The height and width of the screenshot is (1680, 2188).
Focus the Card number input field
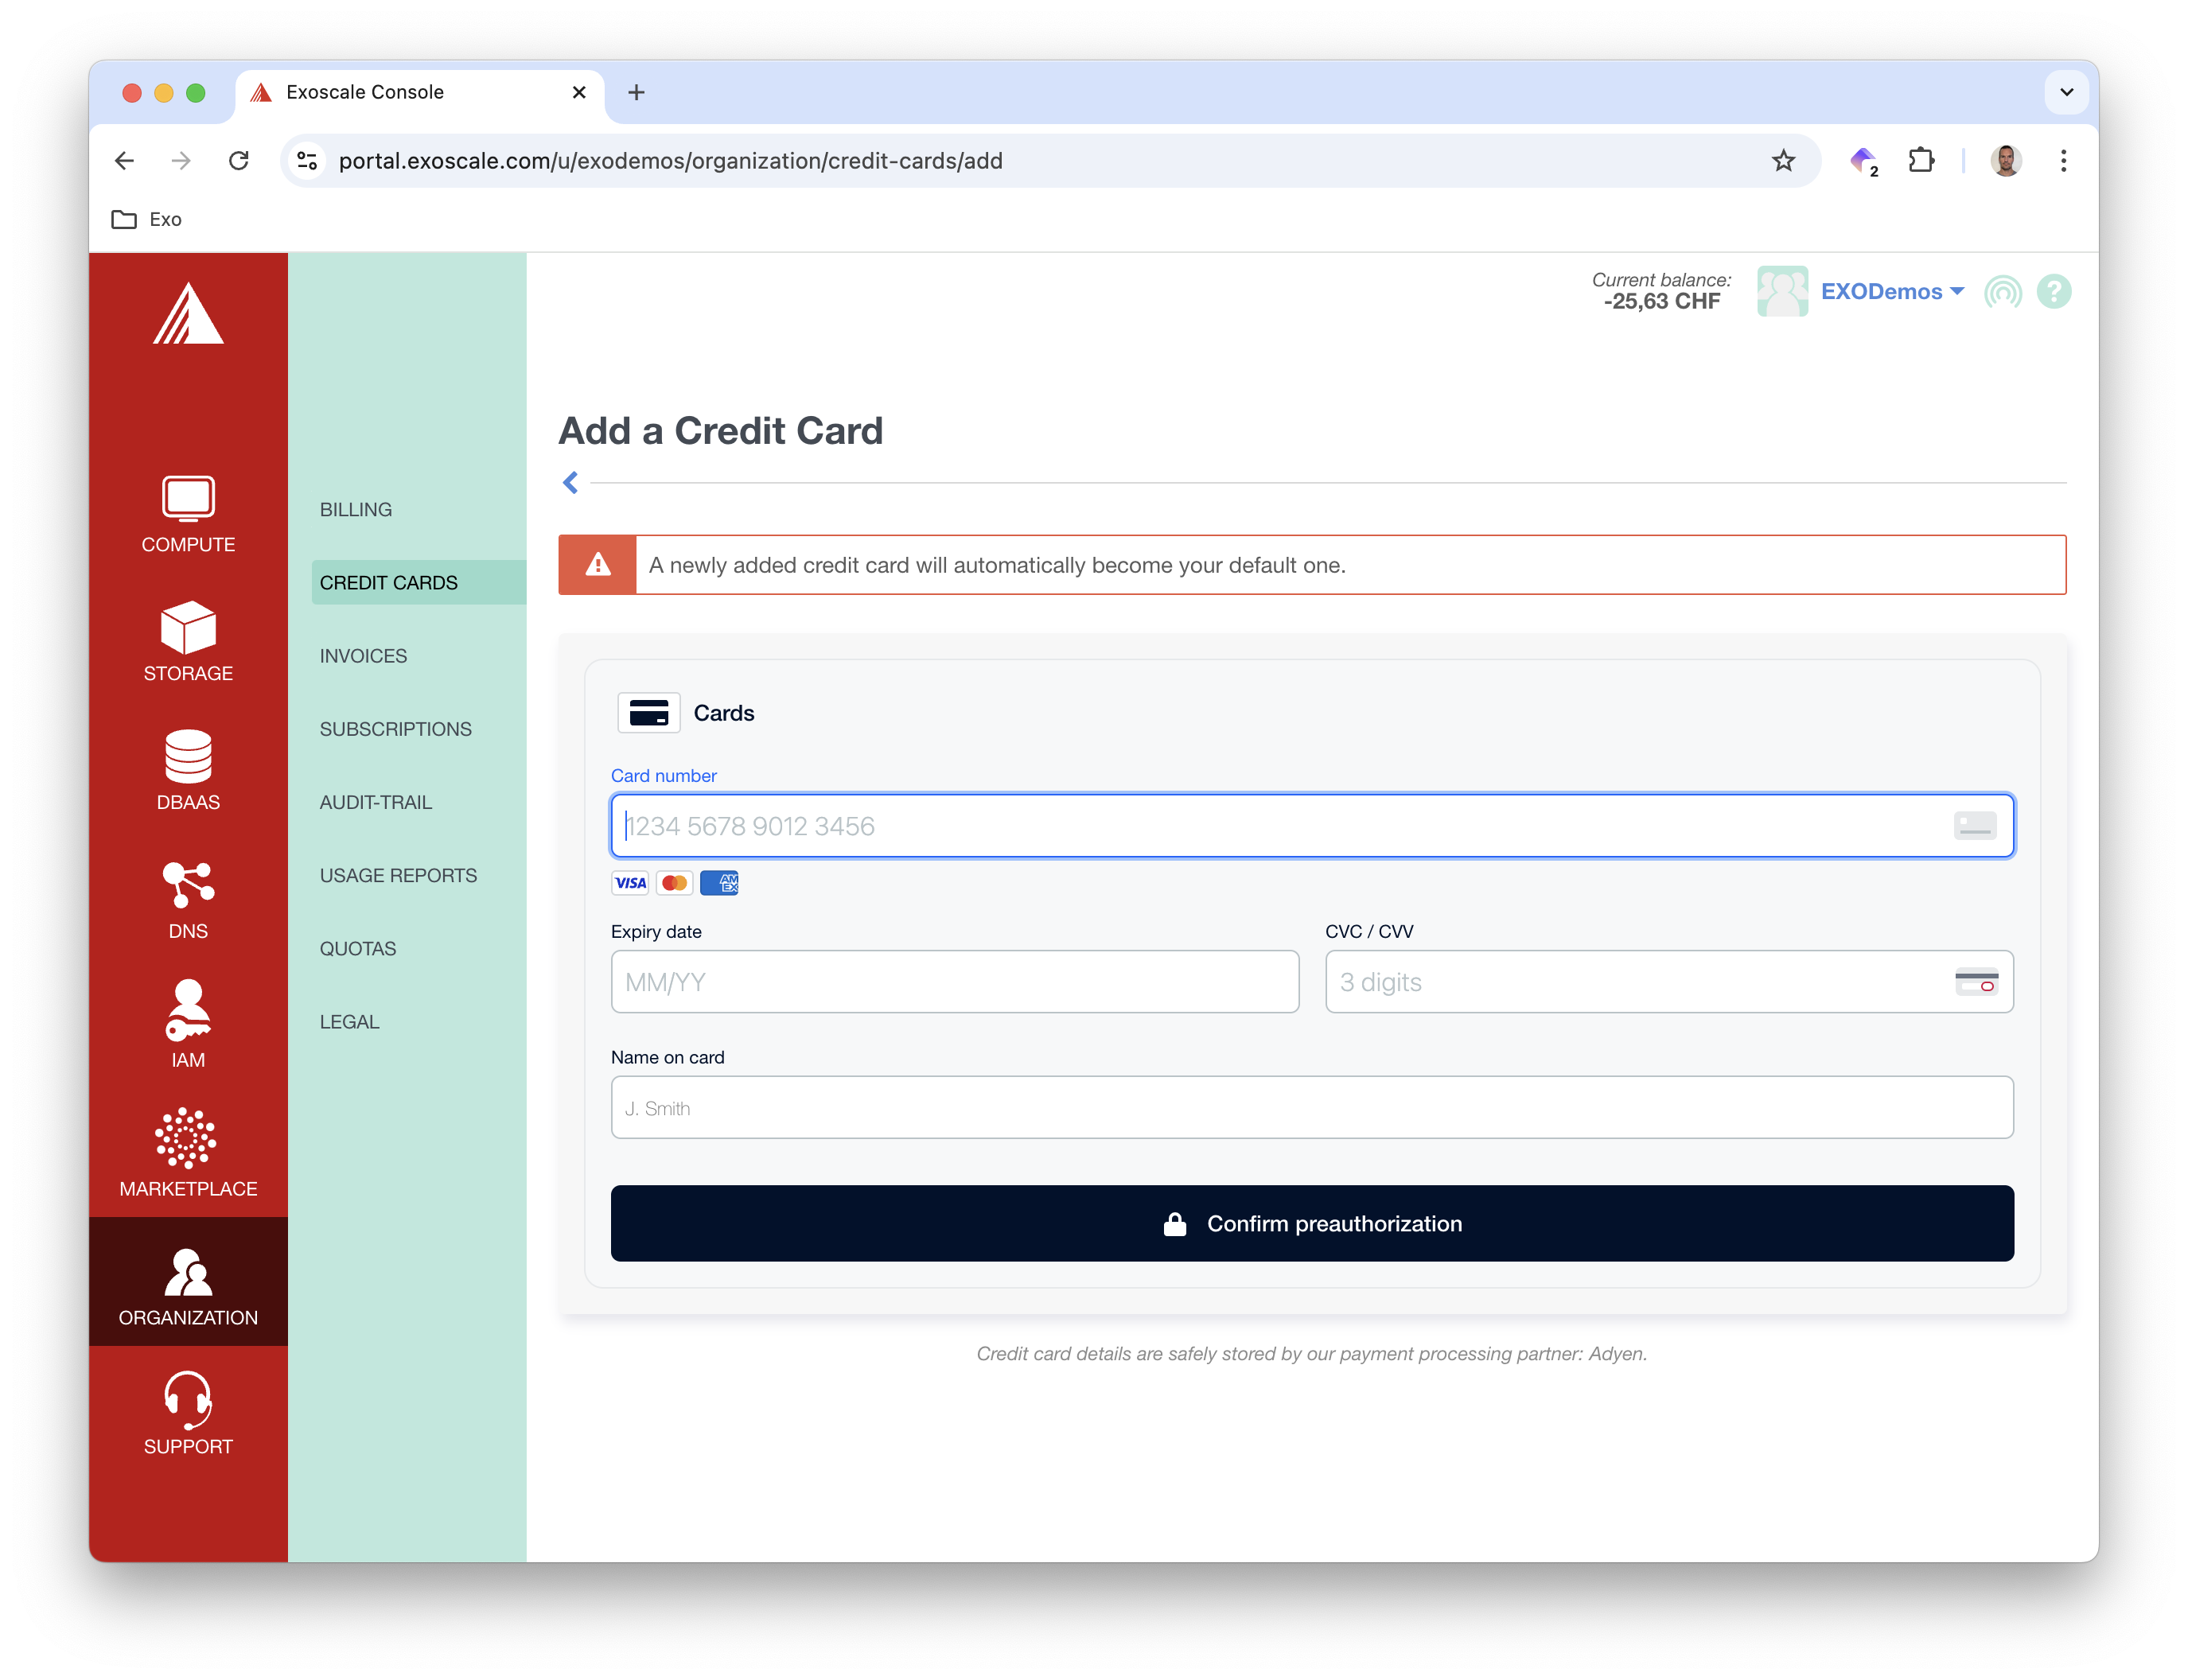click(x=1280, y=826)
